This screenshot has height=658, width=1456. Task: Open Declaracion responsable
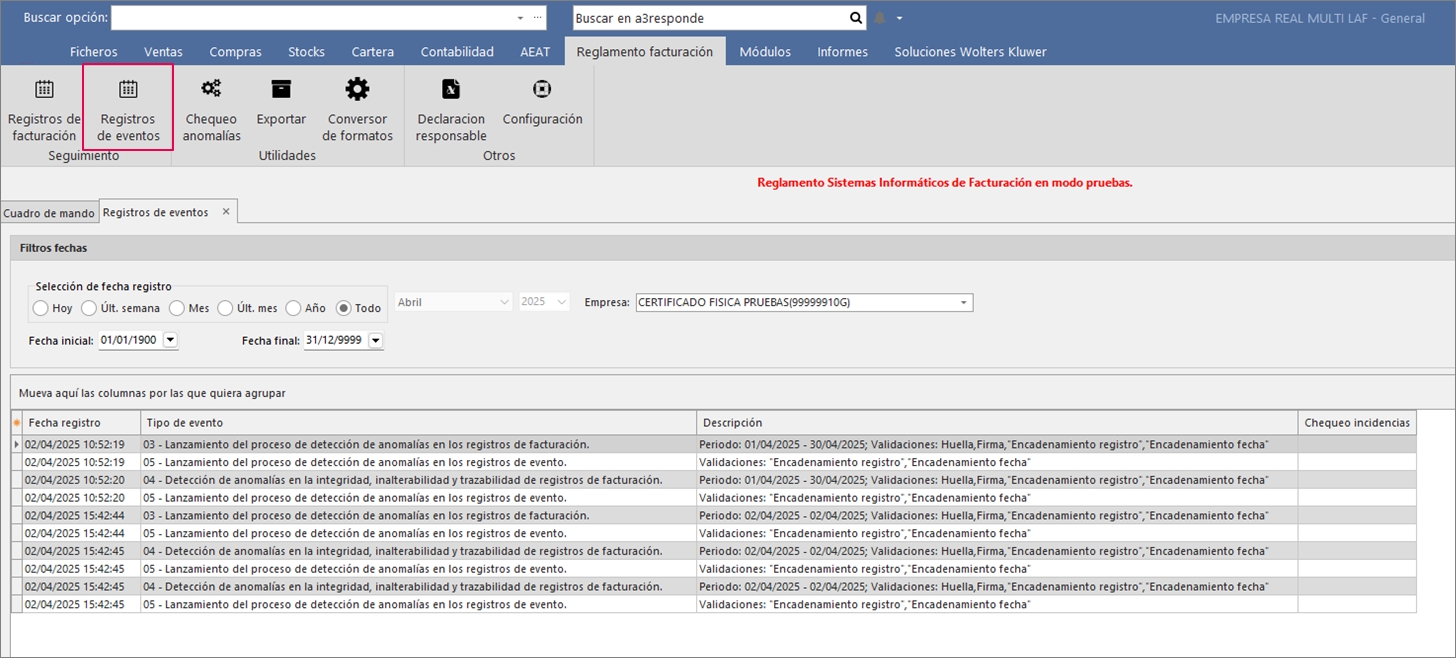(x=451, y=110)
